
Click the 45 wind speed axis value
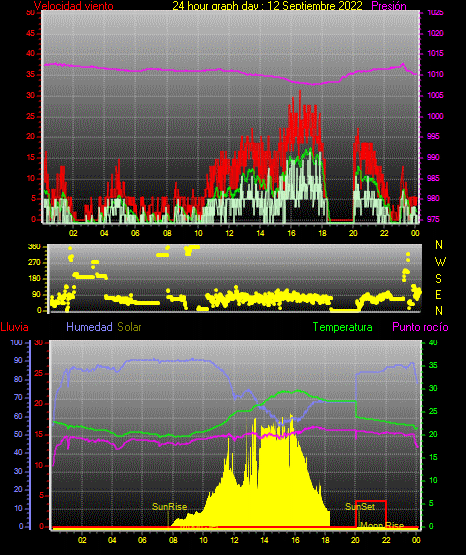tap(31, 33)
